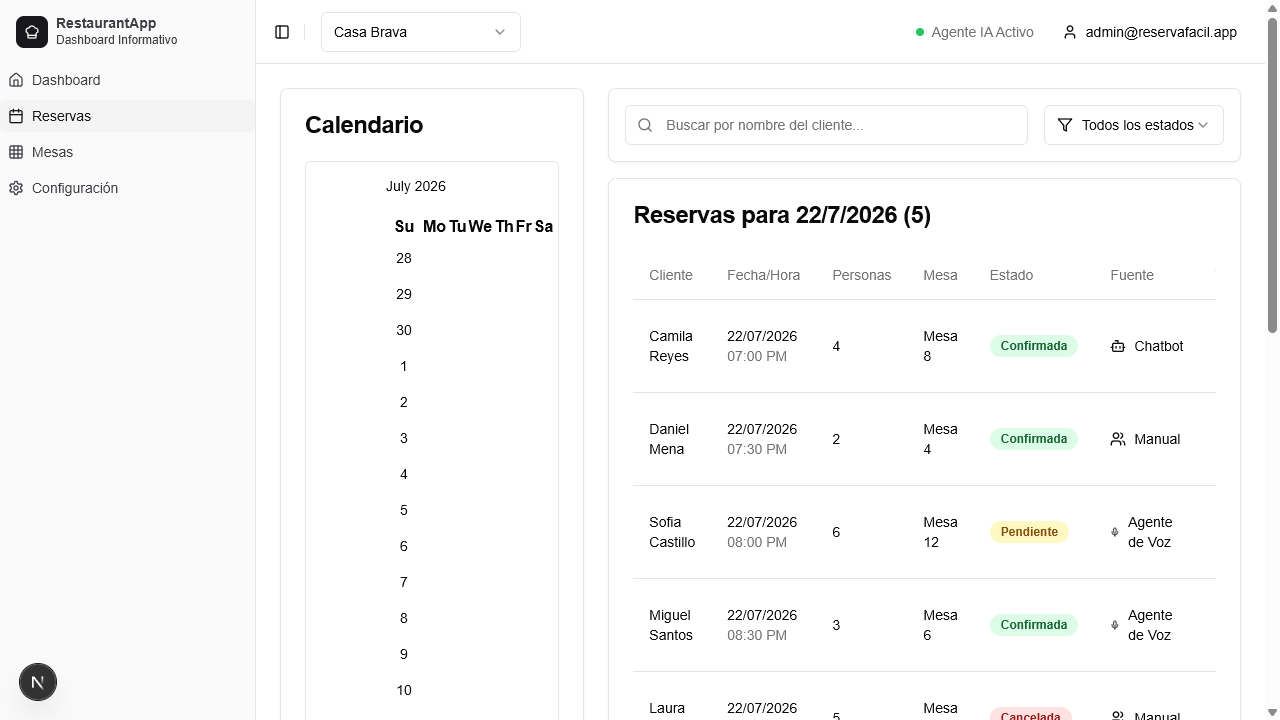Viewport: 1280px width, 720px height.
Task: Click the Personas column header
Action: pos(862,275)
